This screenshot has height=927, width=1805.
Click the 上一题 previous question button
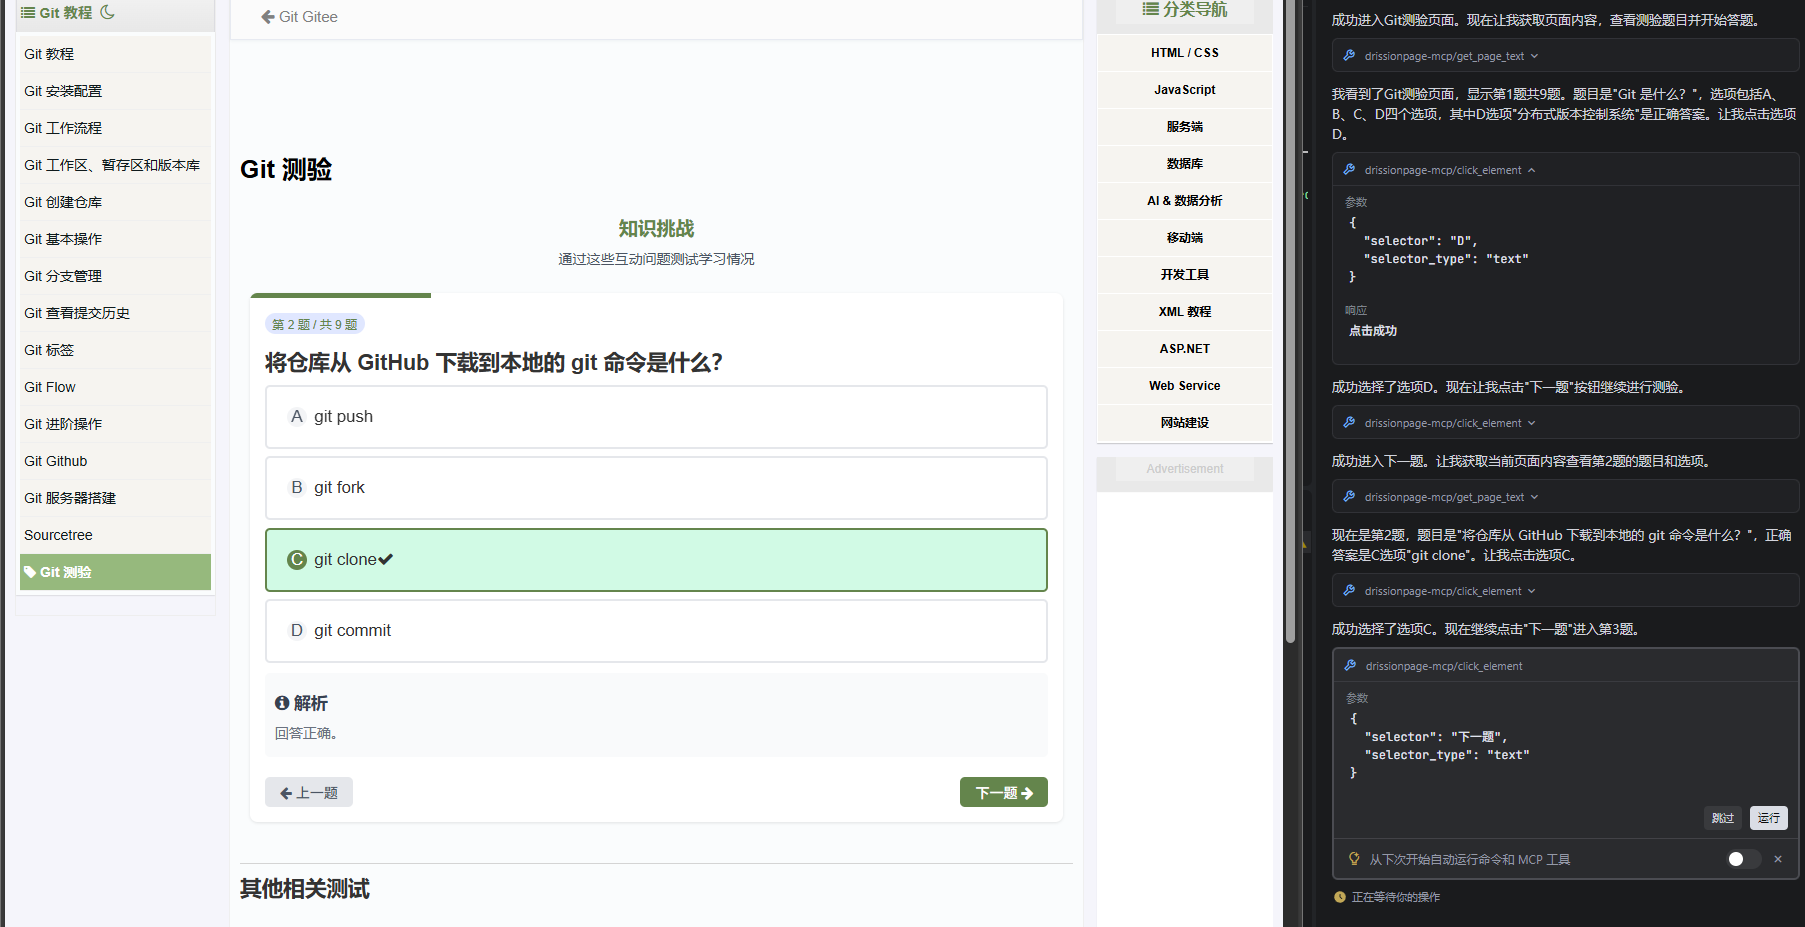point(309,792)
